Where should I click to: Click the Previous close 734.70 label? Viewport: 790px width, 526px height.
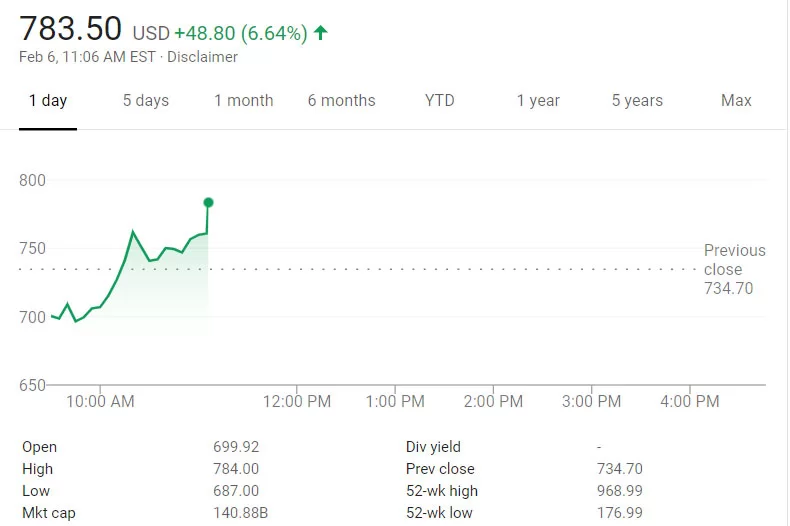(734, 269)
